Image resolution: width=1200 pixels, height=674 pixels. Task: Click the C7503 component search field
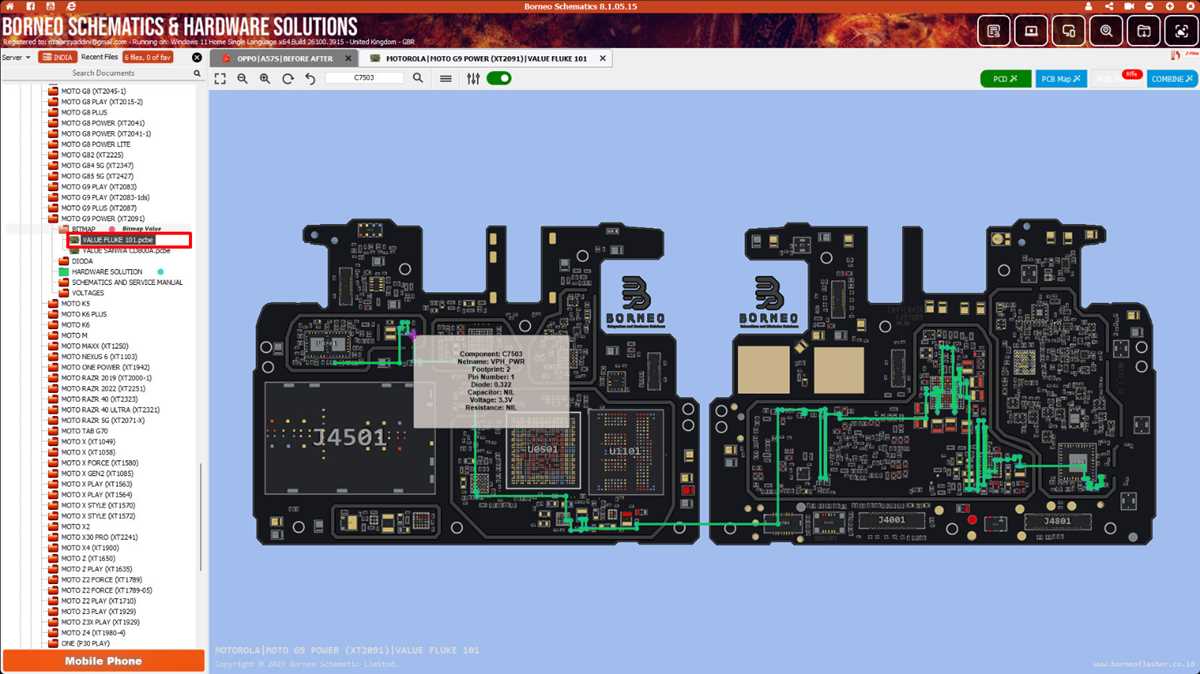tap(364, 78)
